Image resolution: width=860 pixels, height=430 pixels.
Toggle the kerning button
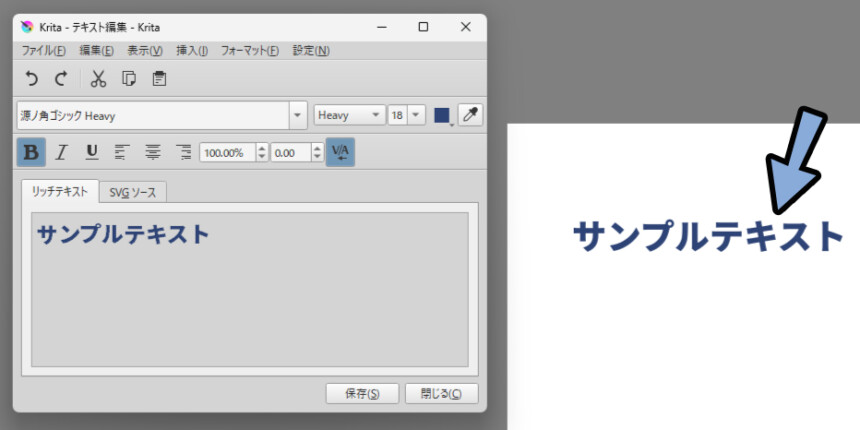point(340,152)
